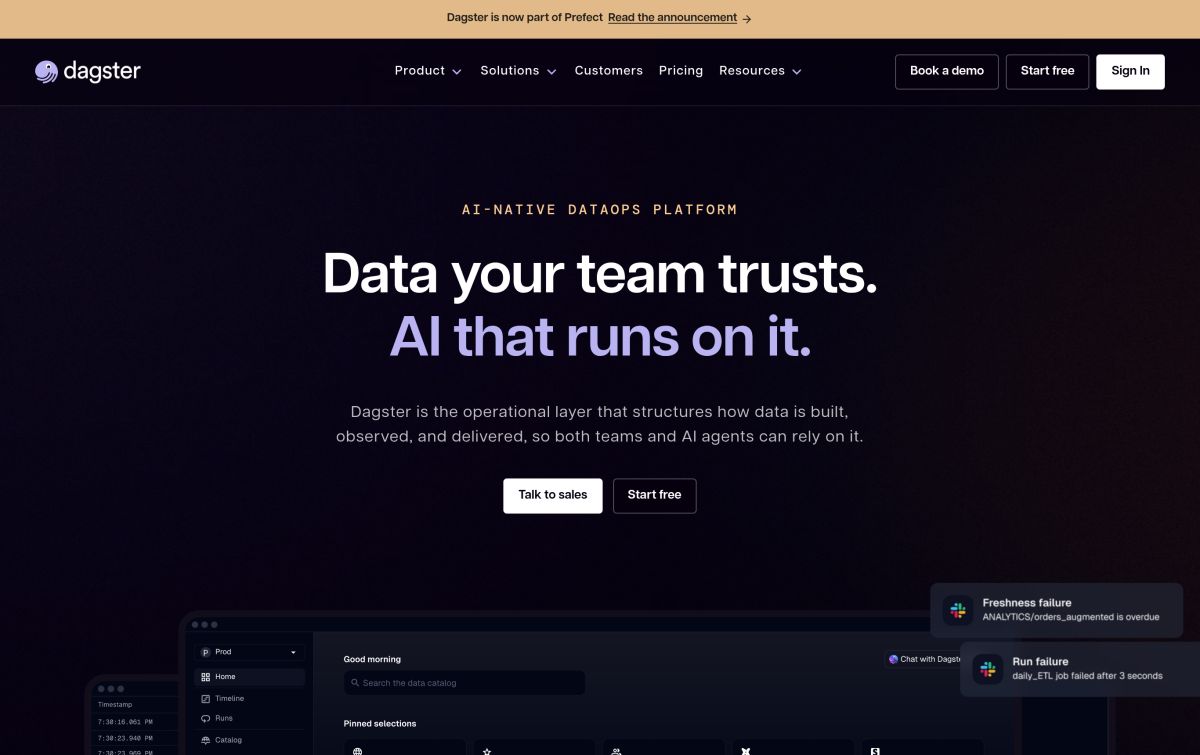Click the Catalog icon in sidebar
1200x755 pixels.
tap(206, 740)
